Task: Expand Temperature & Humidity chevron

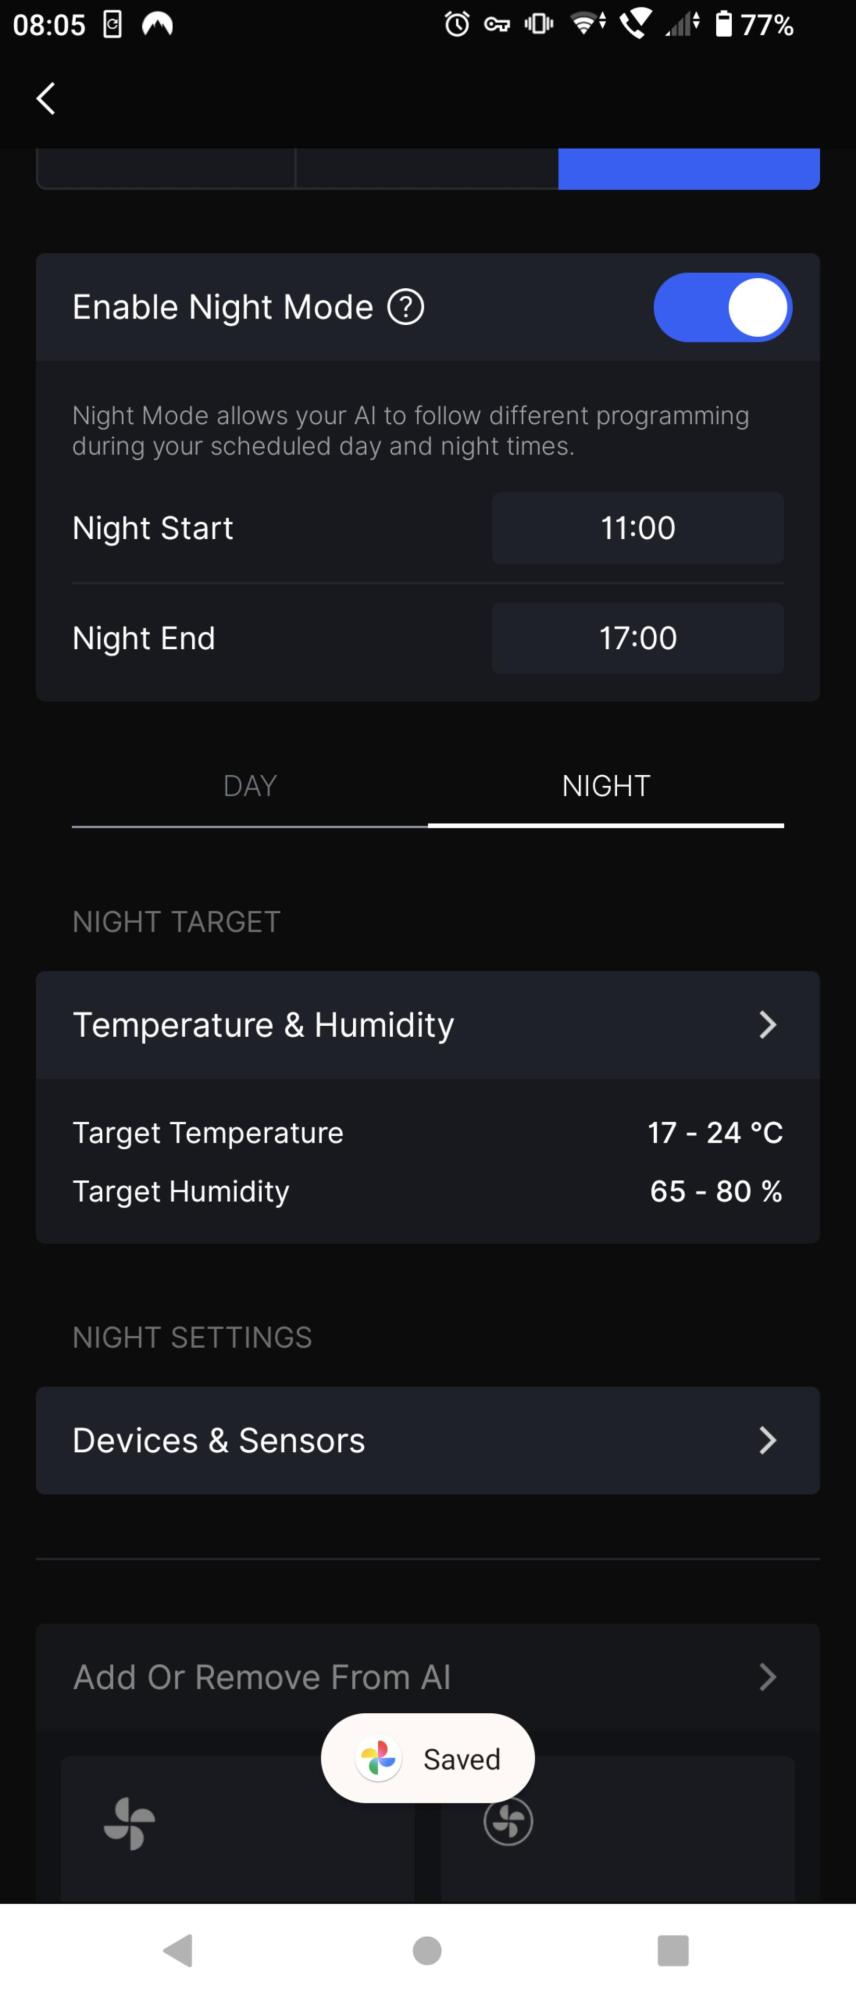Action: [x=767, y=1025]
